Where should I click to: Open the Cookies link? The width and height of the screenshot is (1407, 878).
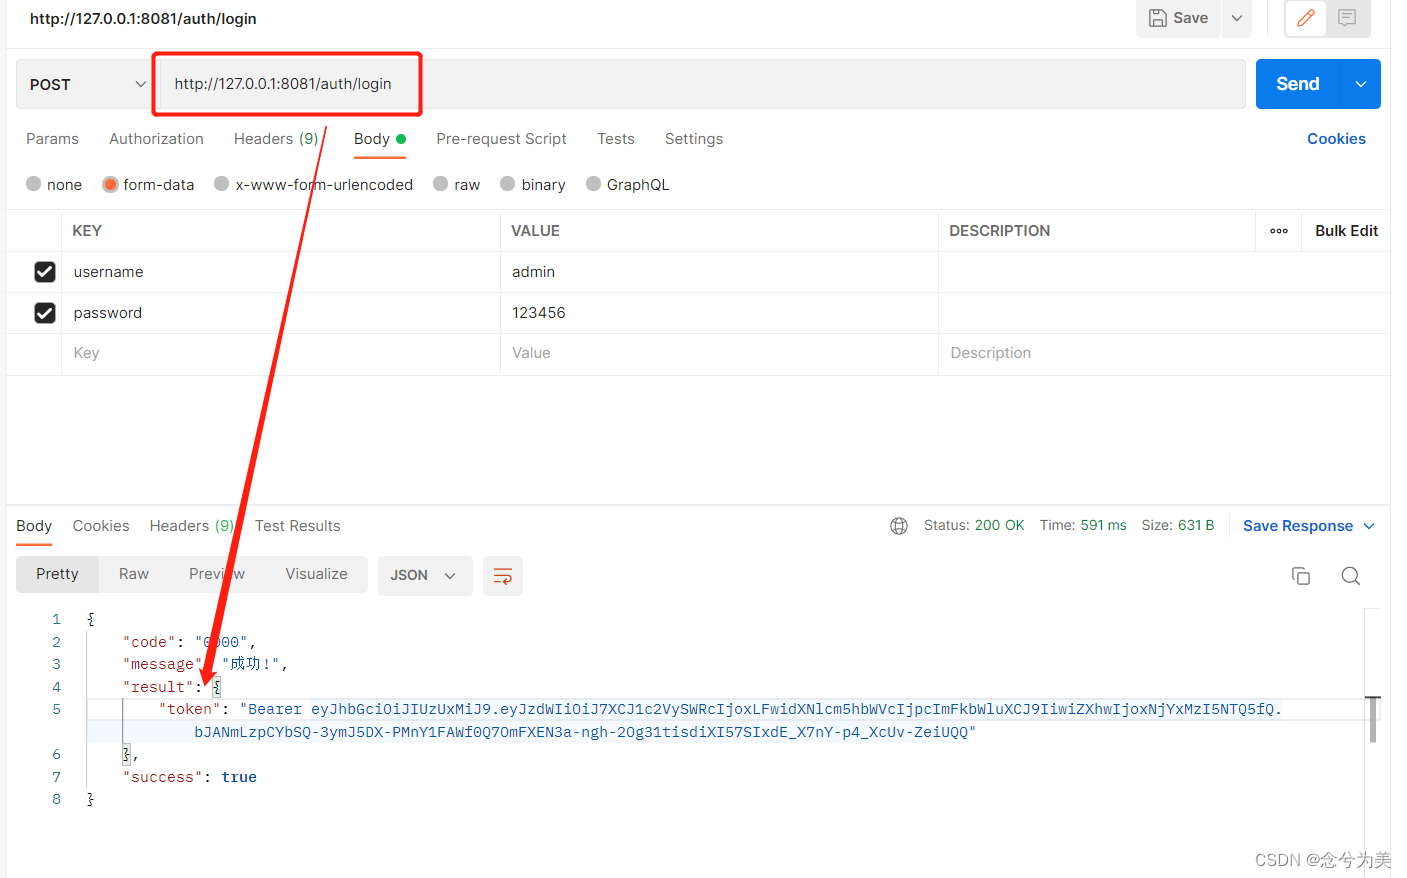pyautogui.click(x=1336, y=139)
